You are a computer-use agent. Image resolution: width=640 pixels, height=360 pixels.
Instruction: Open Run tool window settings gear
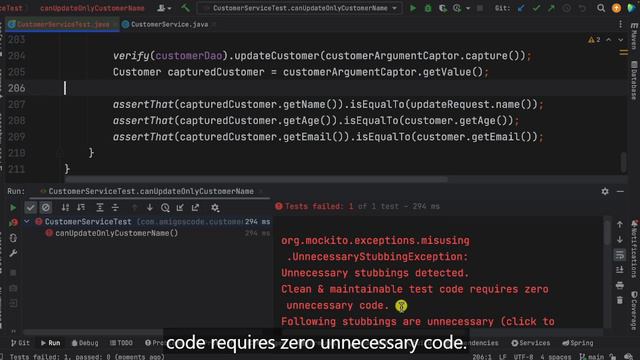(605, 191)
